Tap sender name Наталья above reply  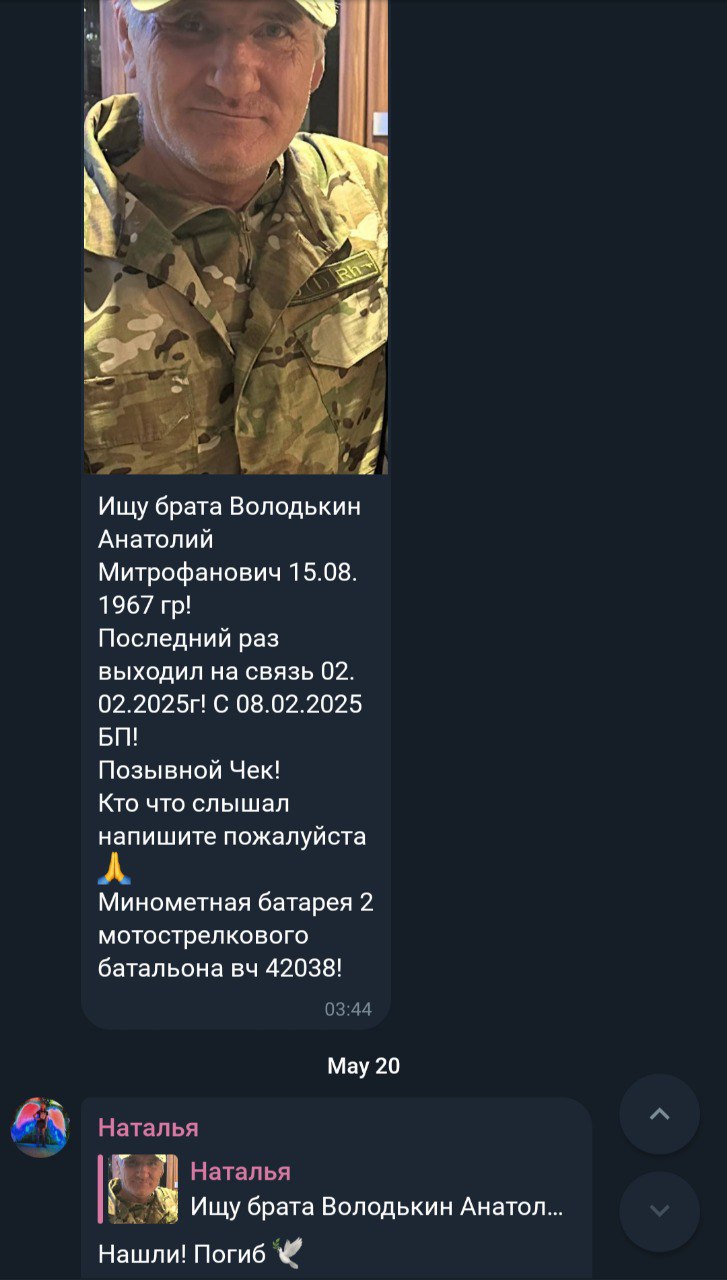point(148,1128)
